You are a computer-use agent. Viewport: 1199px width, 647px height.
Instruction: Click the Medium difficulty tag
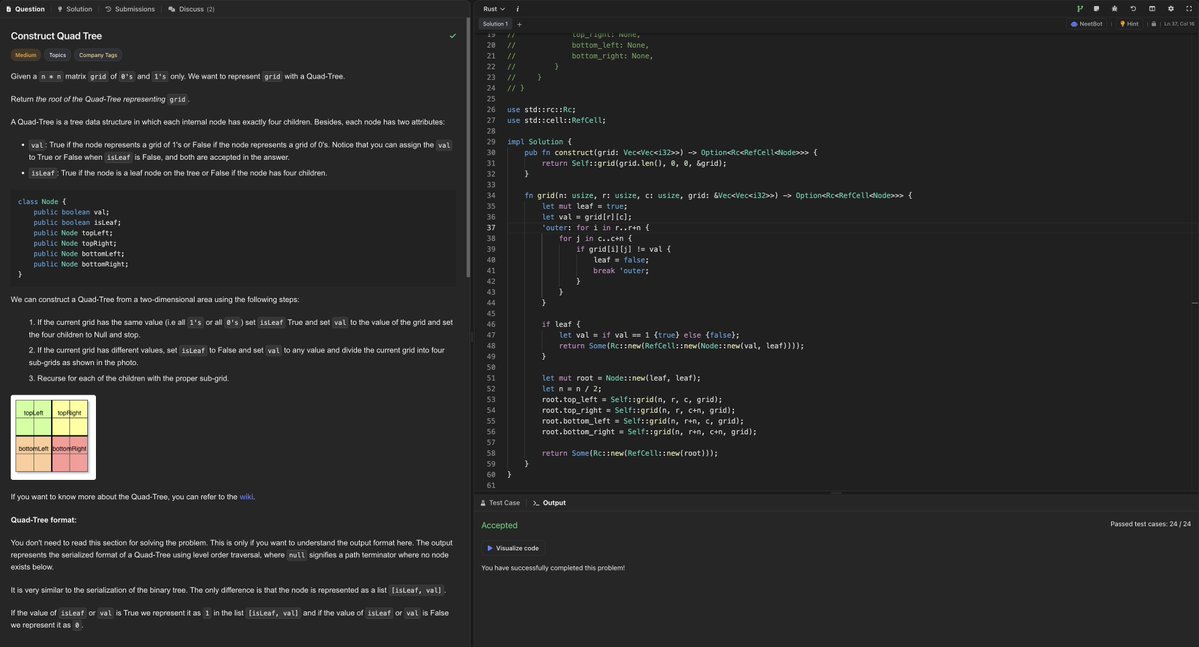pos(25,55)
